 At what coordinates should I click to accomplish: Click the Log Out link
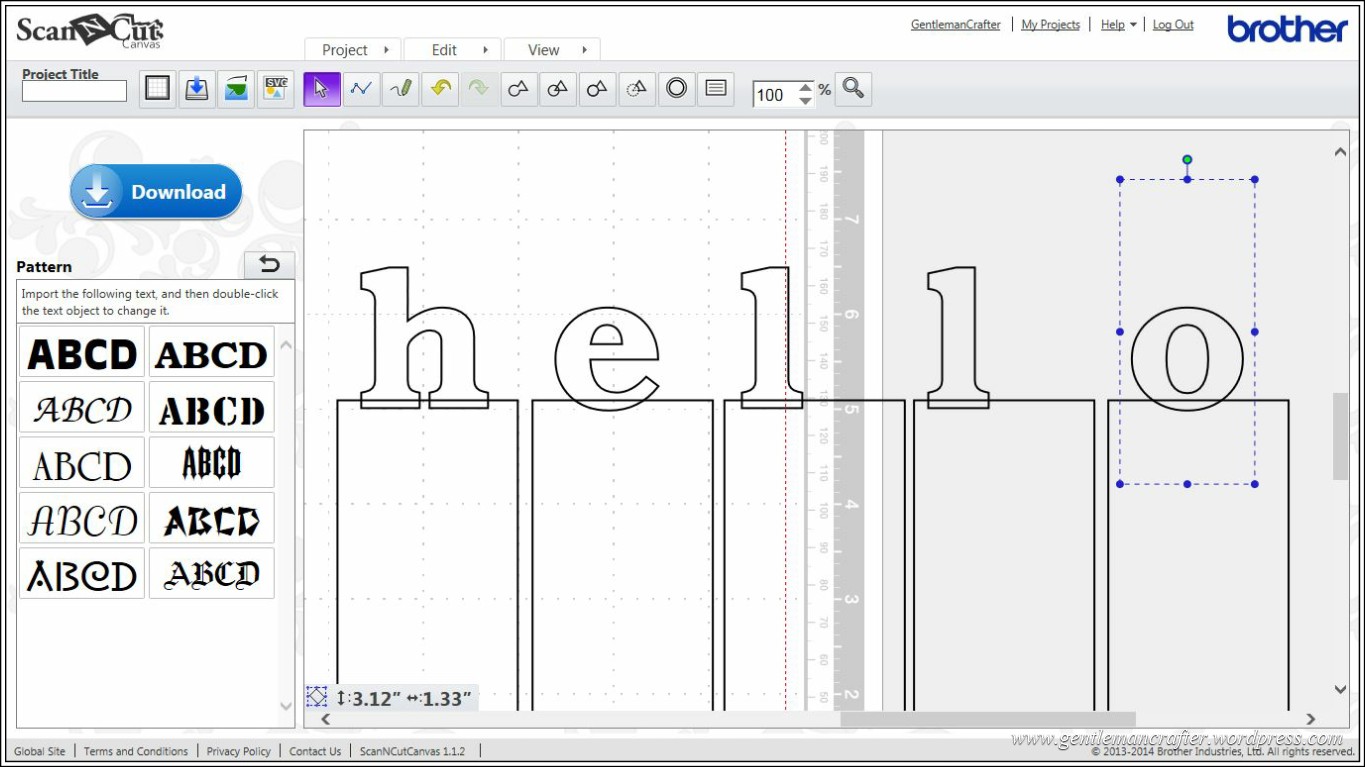1173,25
